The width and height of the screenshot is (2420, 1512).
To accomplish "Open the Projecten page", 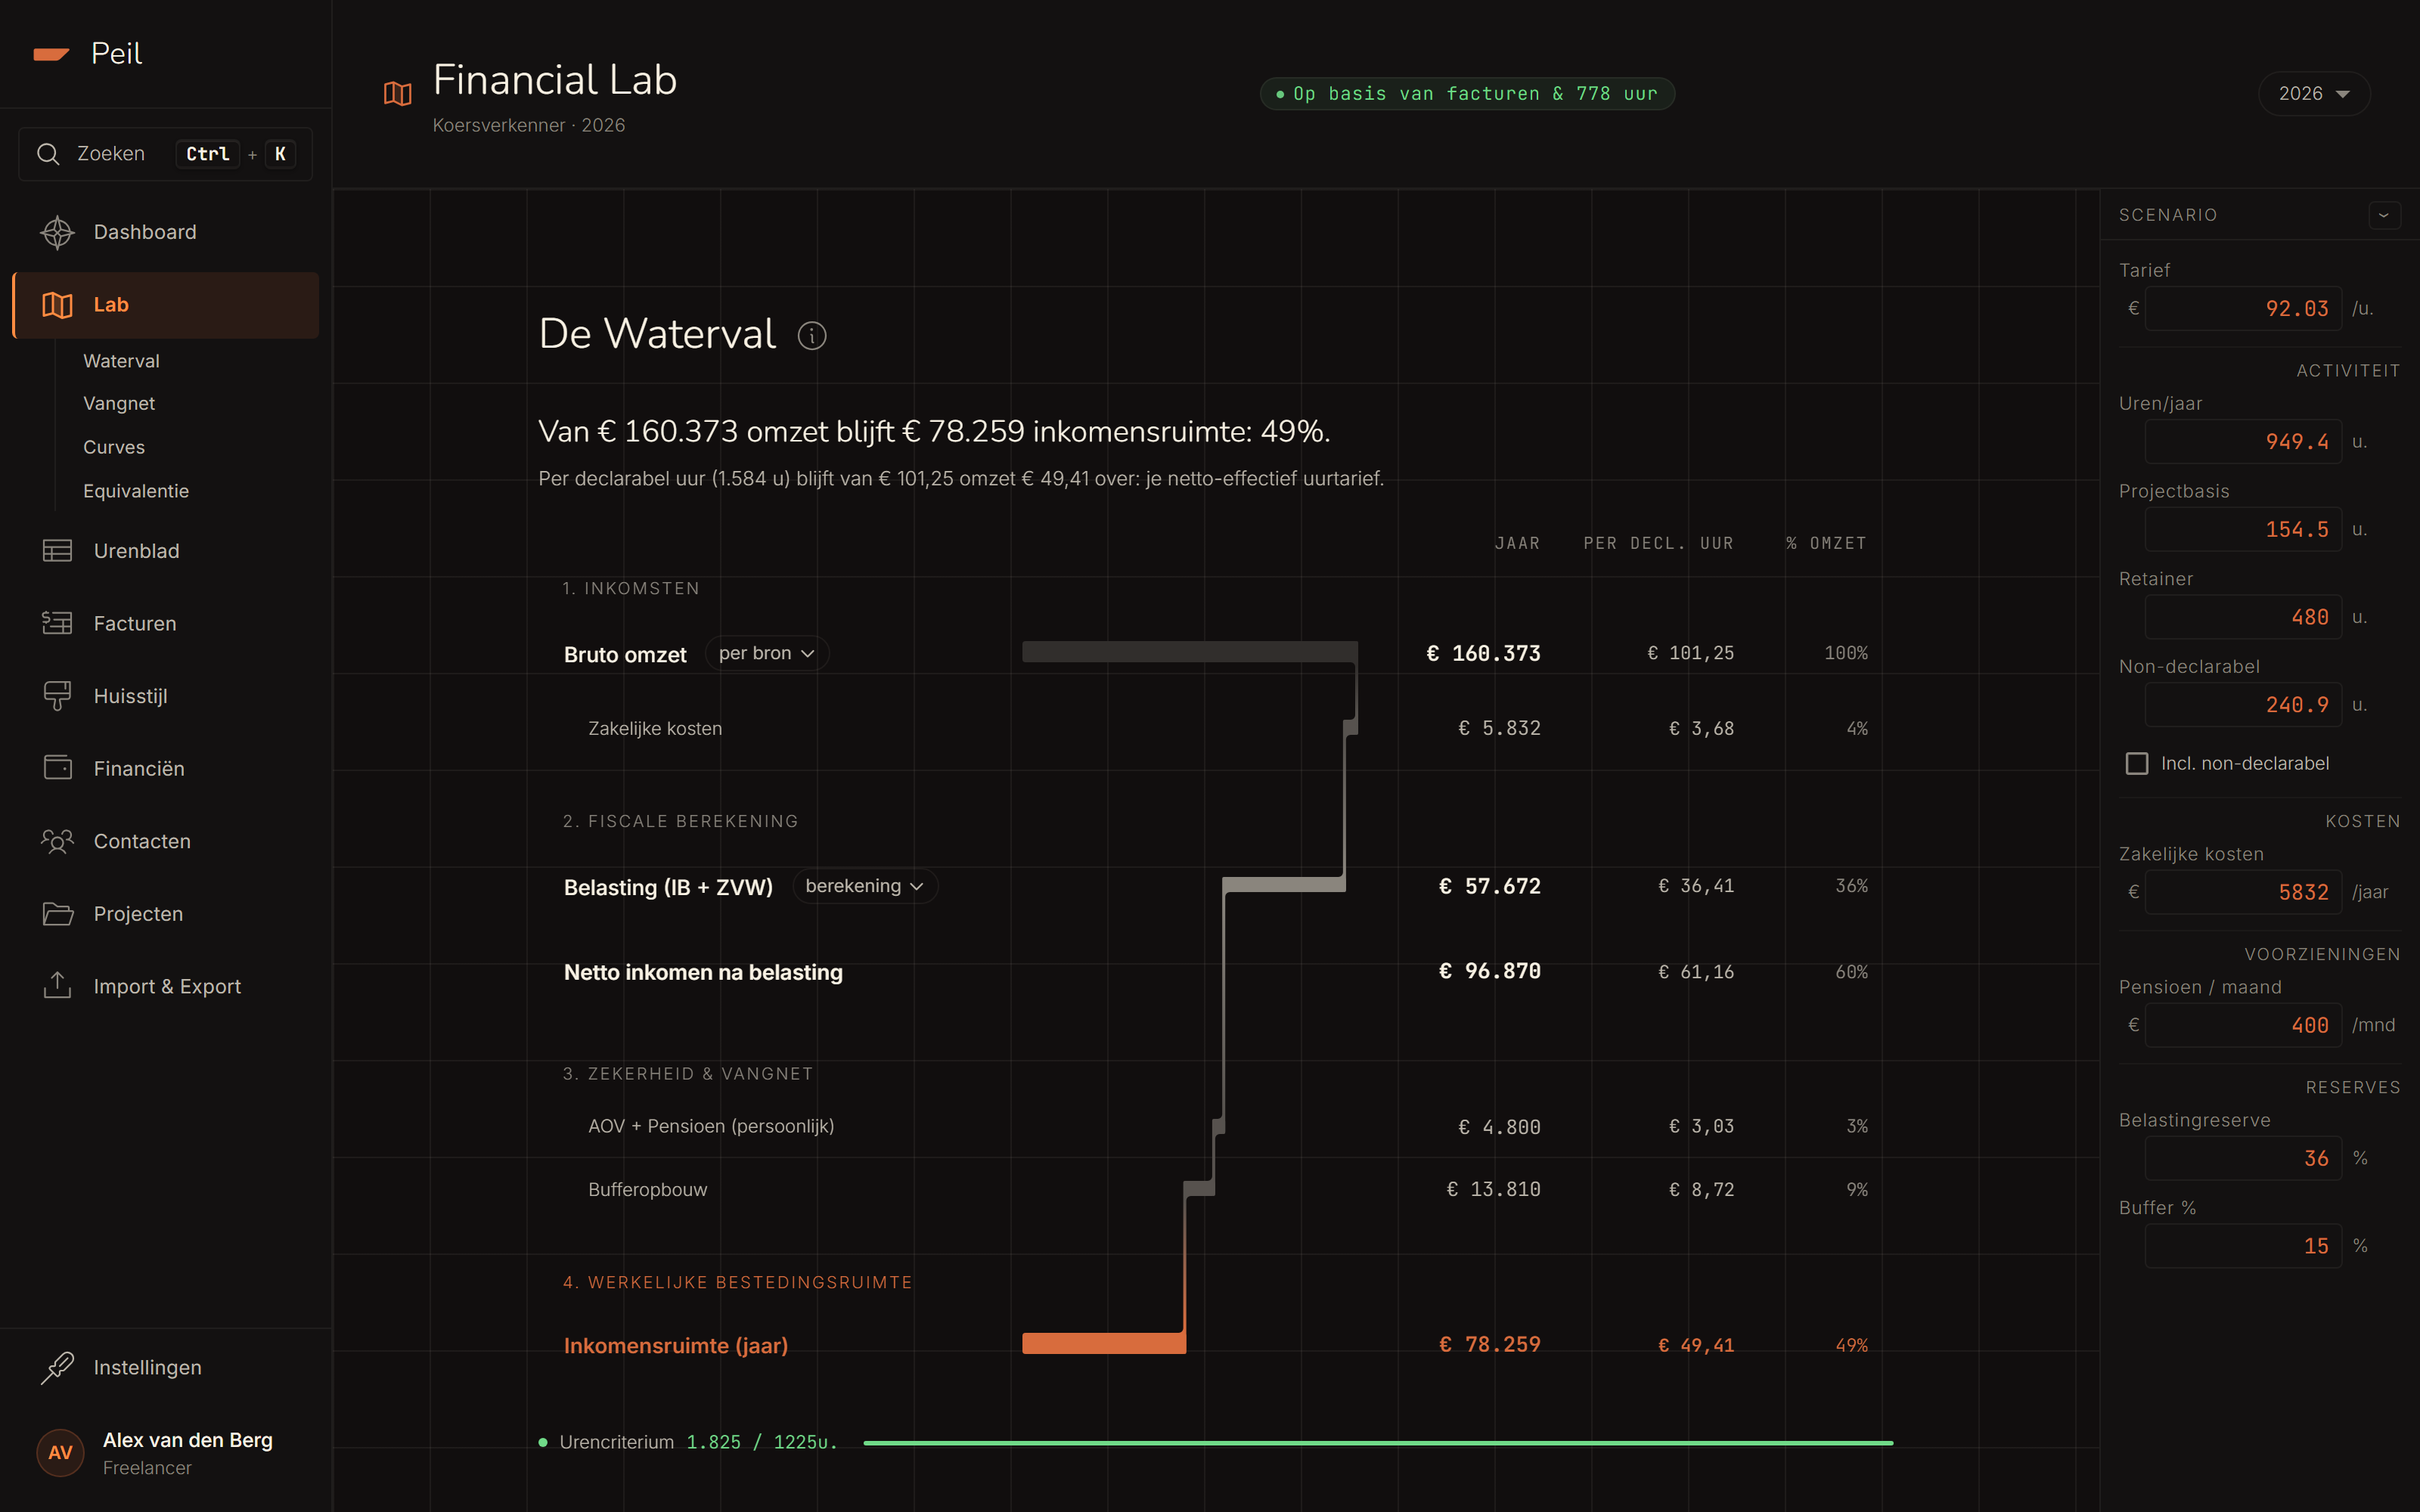I will pyautogui.click(x=166, y=914).
